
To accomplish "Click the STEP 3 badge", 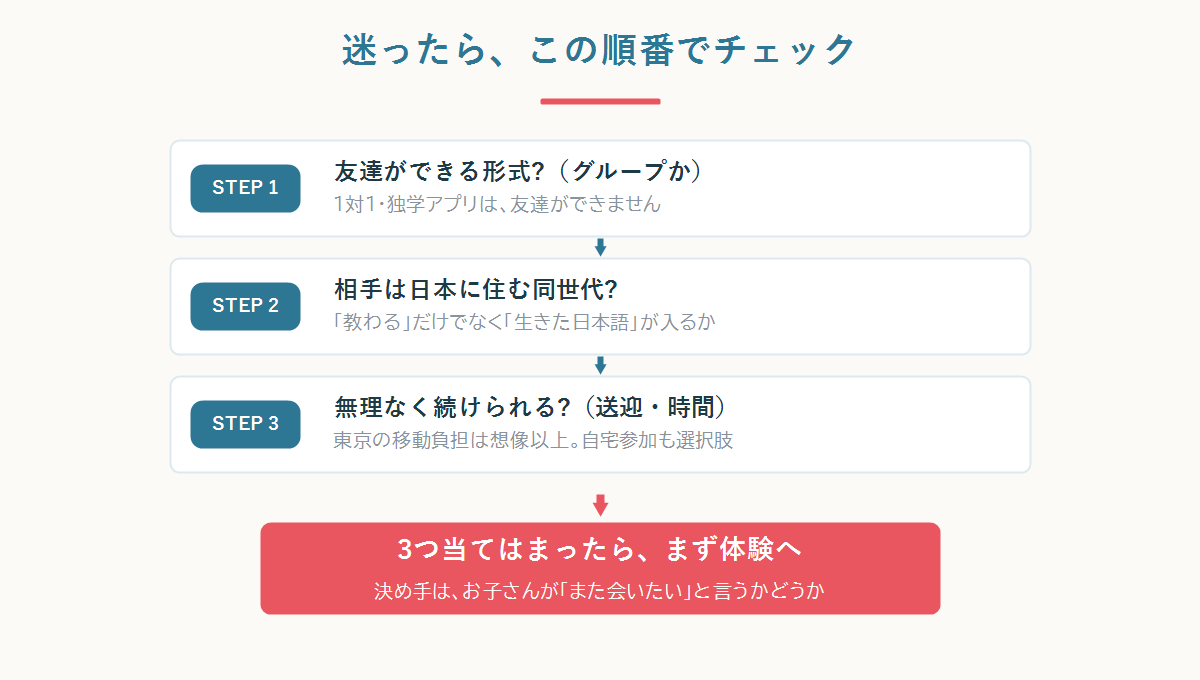I will click(x=245, y=424).
